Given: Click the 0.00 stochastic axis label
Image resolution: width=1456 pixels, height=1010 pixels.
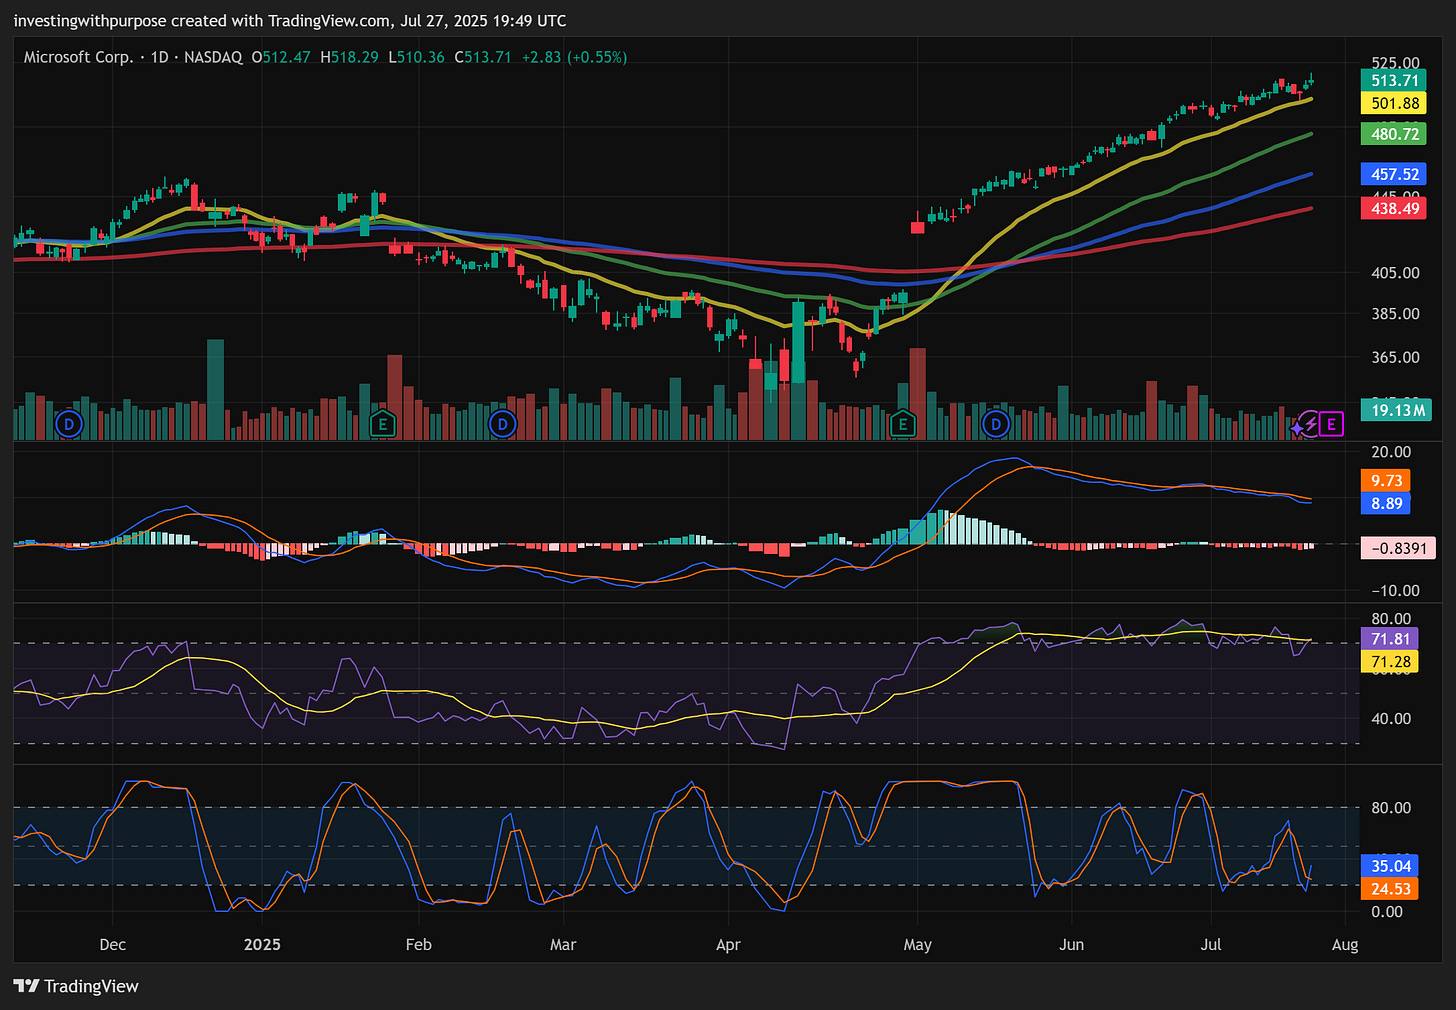Looking at the screenshot, I should 1387,912.
